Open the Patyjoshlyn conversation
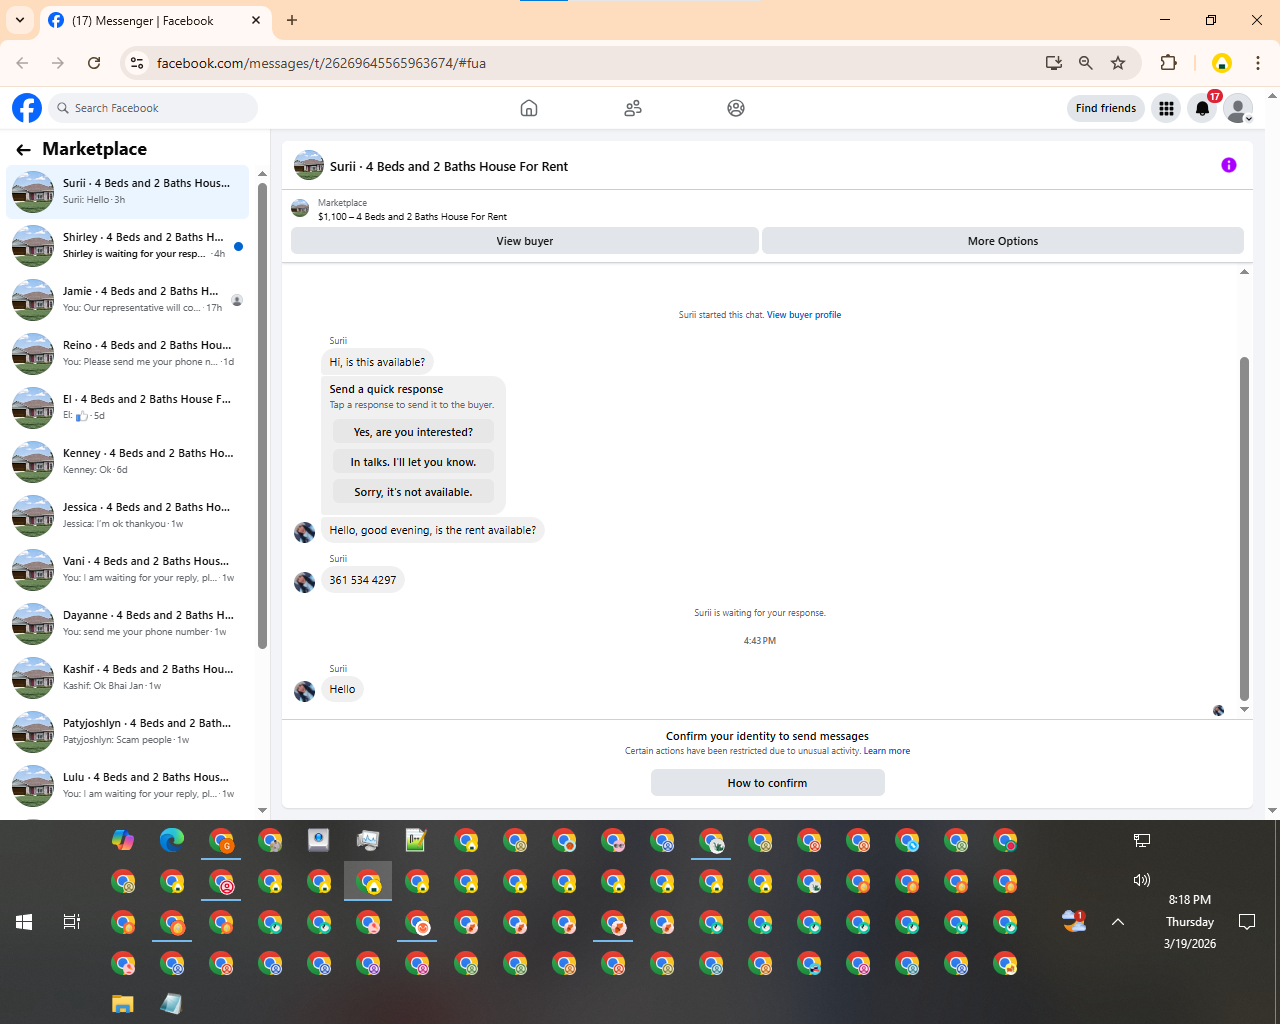This screenshot has height=1024, width=1280. (128, 732)
